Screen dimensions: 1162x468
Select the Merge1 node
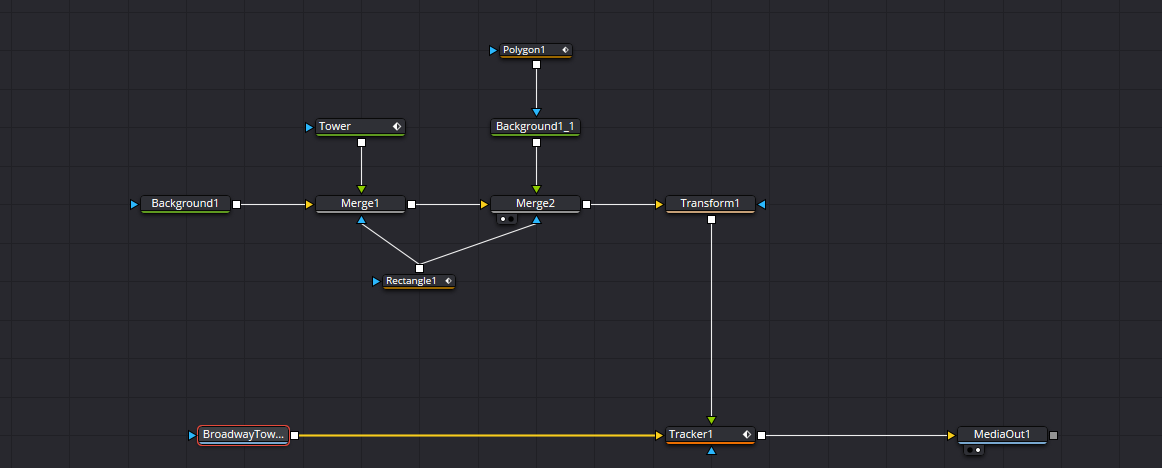click(360, 204)
